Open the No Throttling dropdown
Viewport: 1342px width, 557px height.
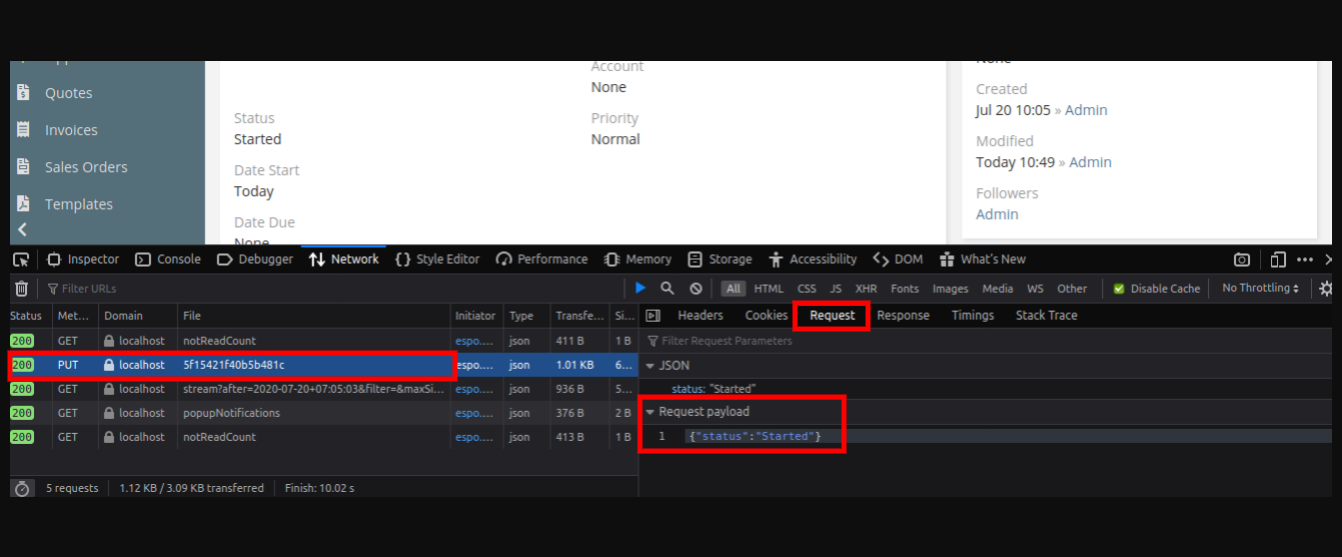1260,288
